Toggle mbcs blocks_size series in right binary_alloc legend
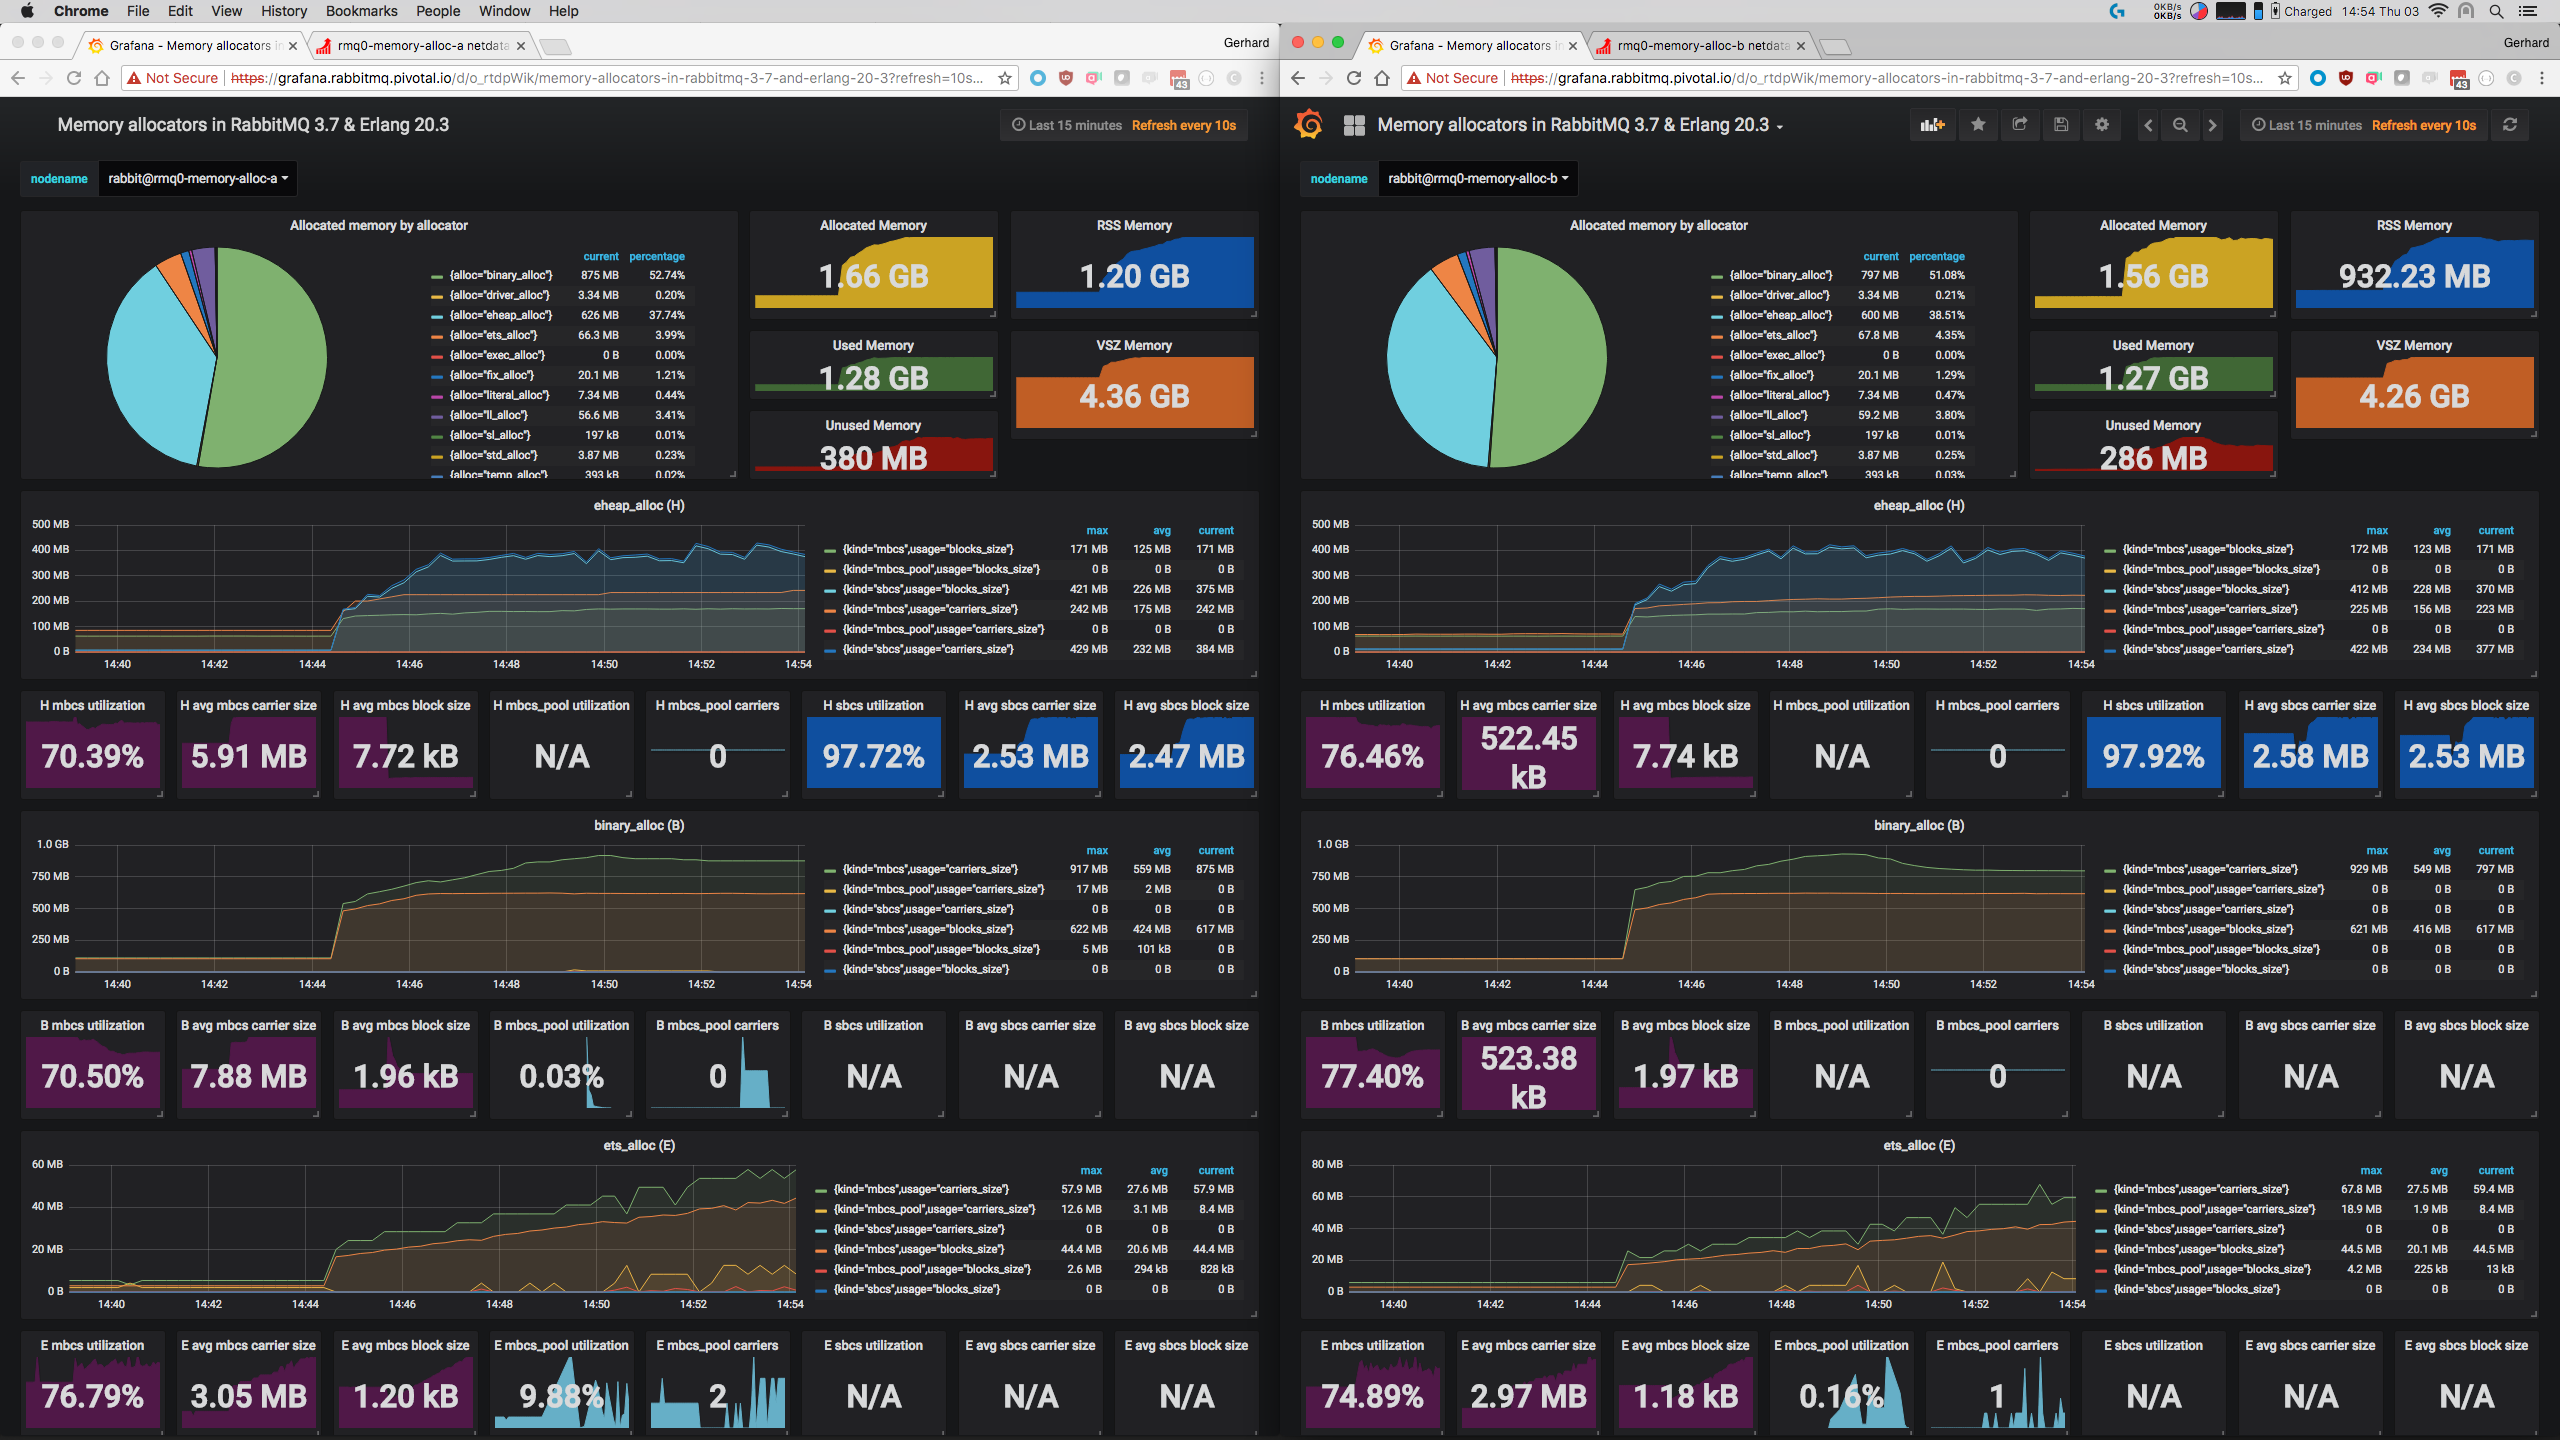 [x=2208, y=929]
